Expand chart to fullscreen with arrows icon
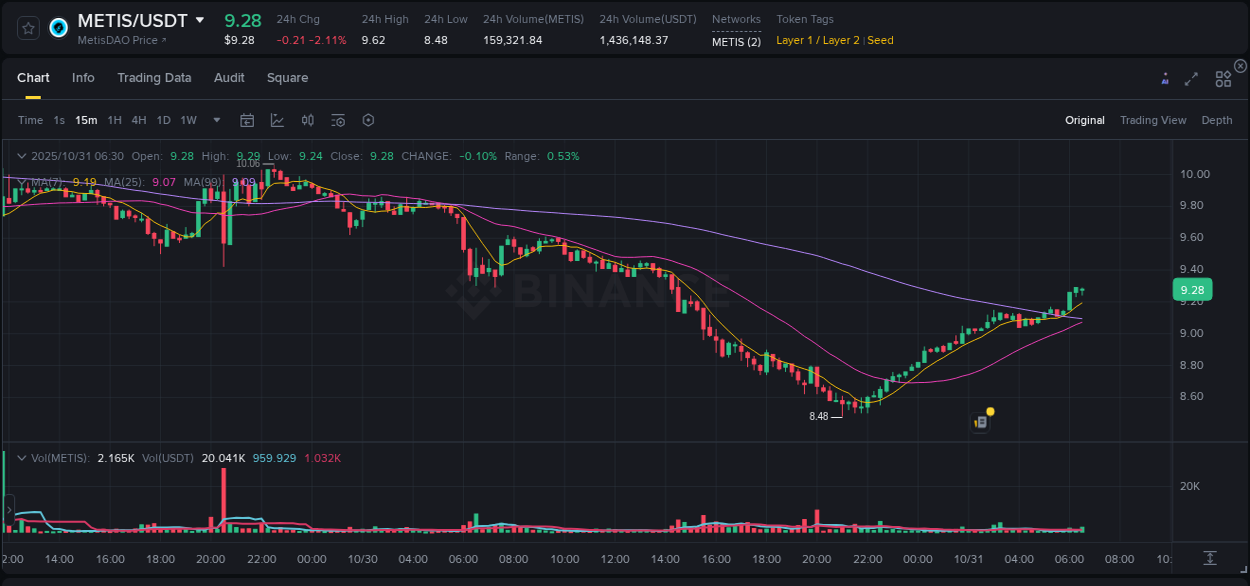1250x586 pixels. (x=1191, y=77)
